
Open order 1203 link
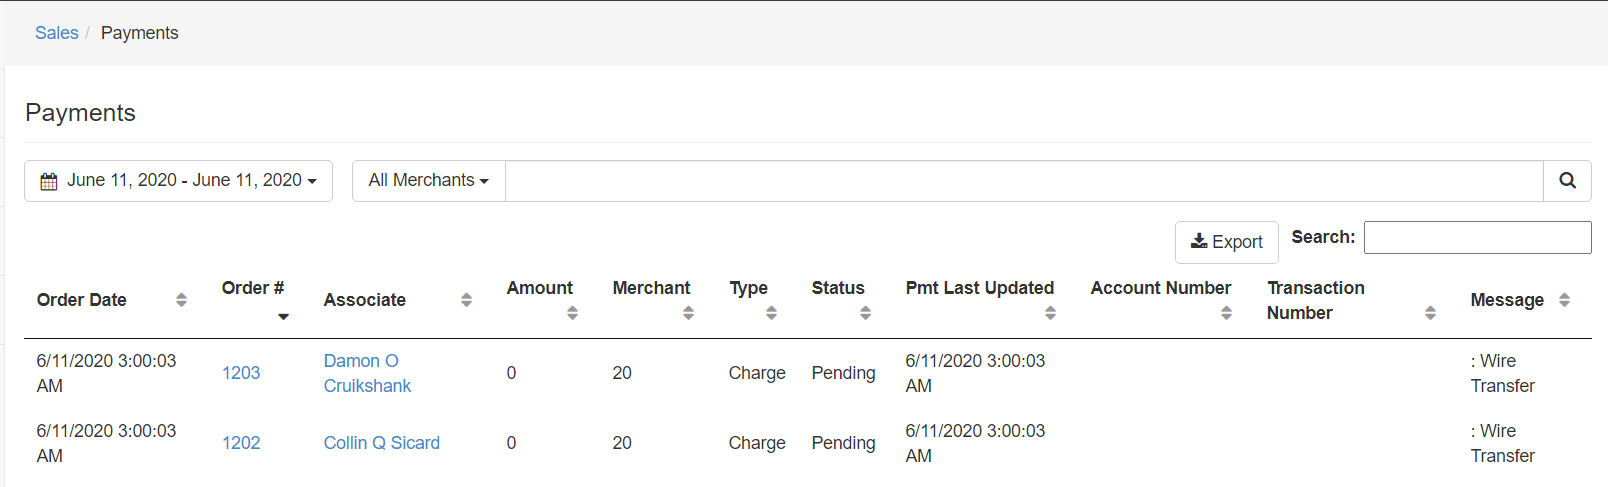tap(241, 373)
